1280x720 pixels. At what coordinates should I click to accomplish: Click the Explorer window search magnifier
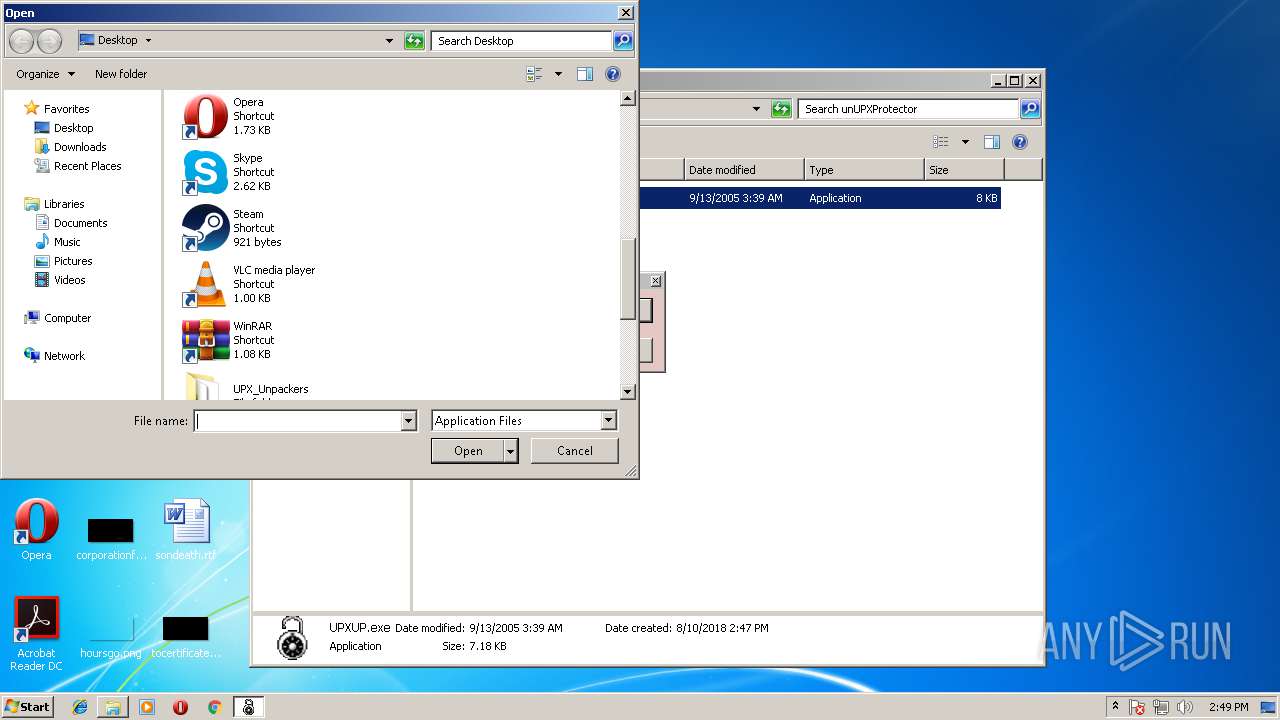tap(1030, 109)
